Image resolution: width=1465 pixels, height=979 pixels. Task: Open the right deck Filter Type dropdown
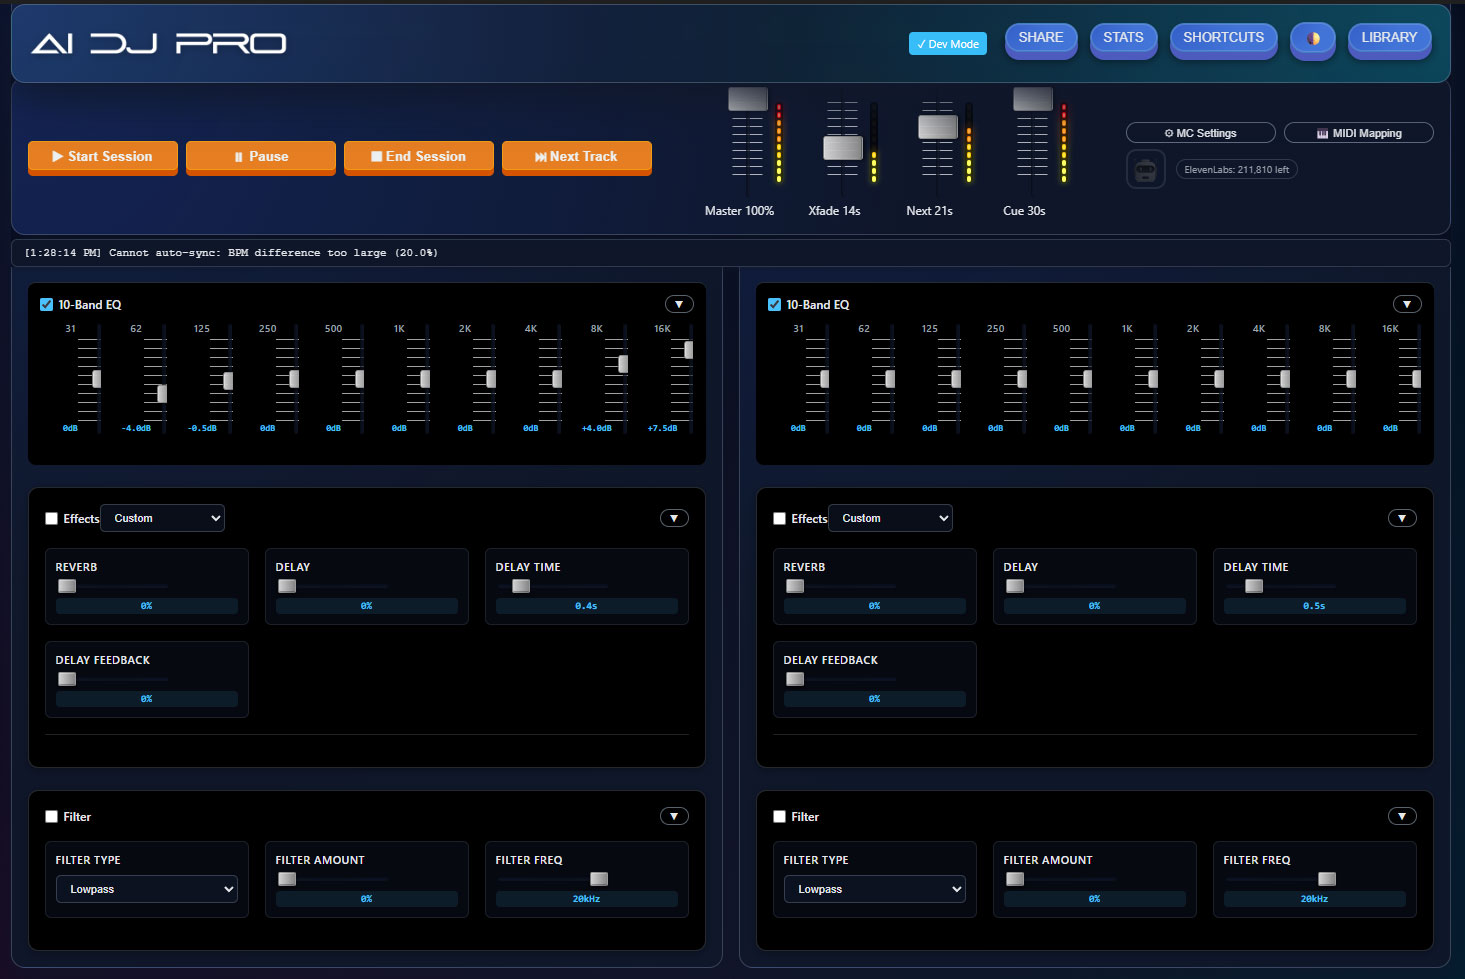click(x=873, y=889)
